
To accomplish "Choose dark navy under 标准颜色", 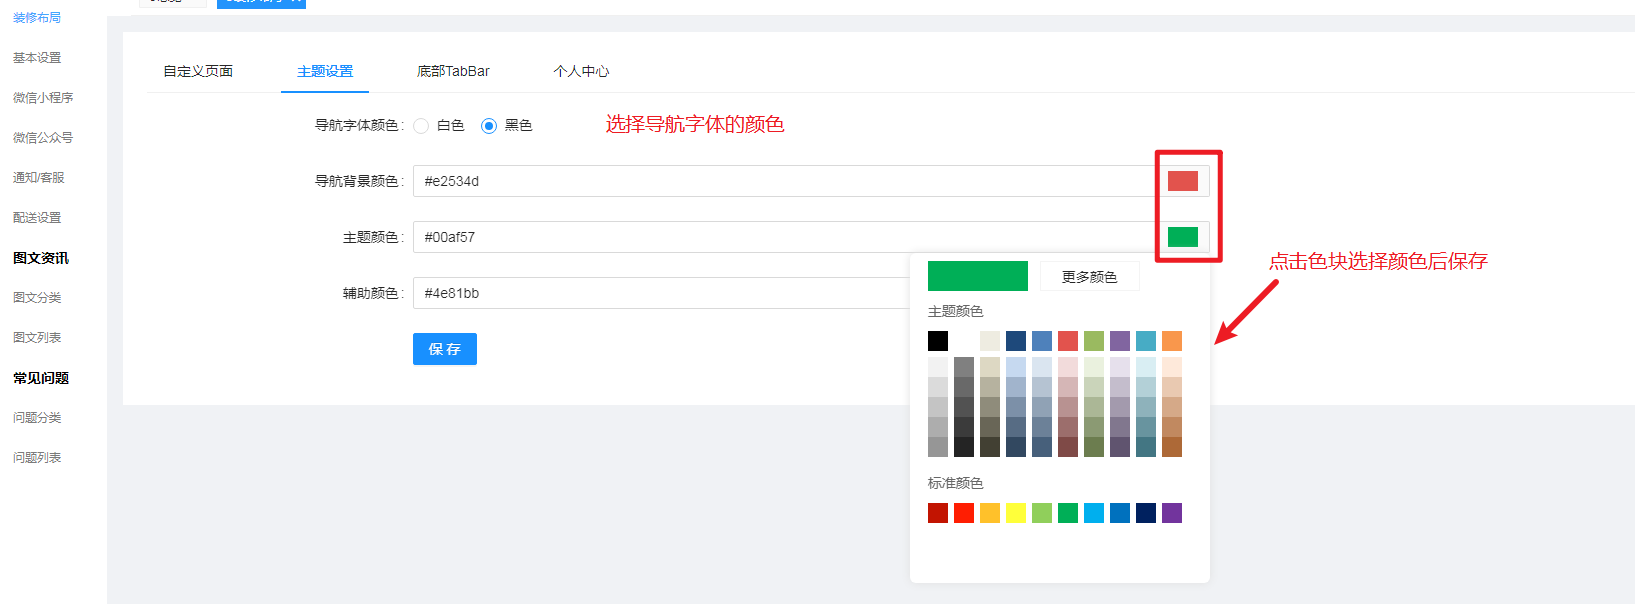I will (1146, 513).
